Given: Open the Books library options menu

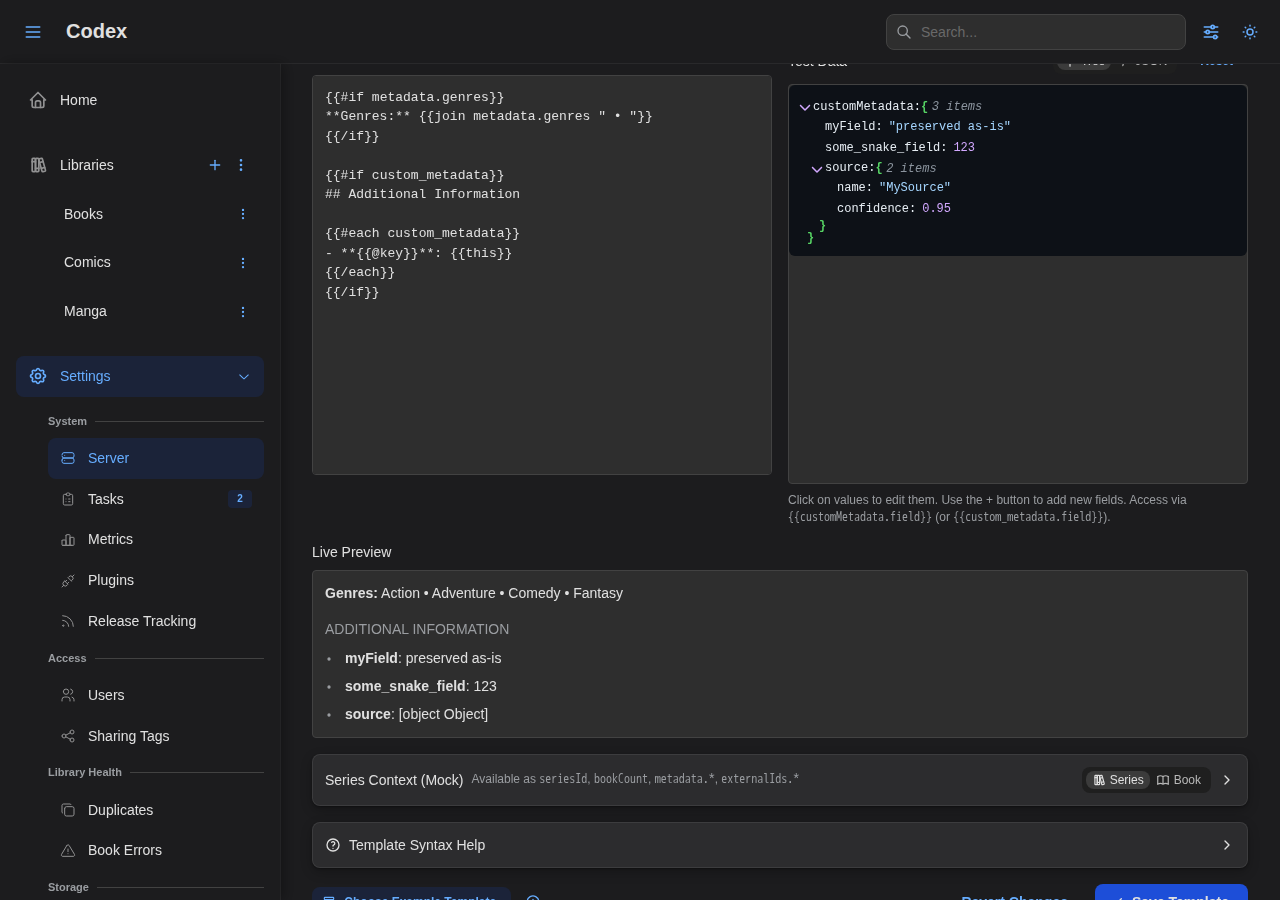Looking at the screenshot, I should 242,214.
